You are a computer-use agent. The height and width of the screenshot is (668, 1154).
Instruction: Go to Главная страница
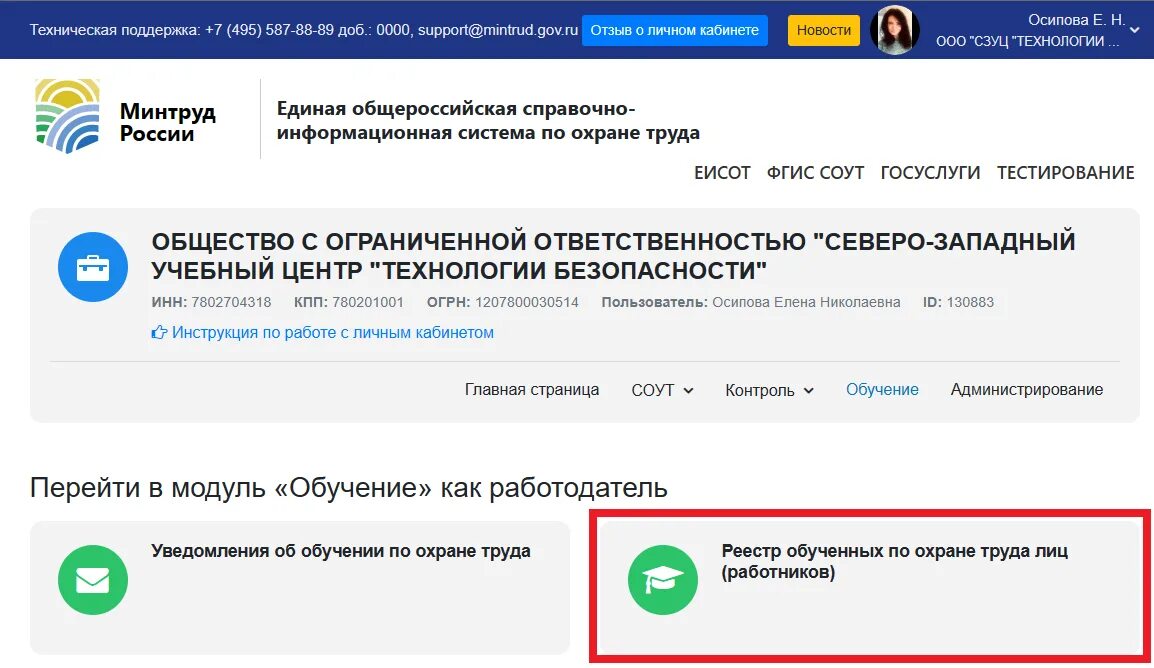[531, 389]
